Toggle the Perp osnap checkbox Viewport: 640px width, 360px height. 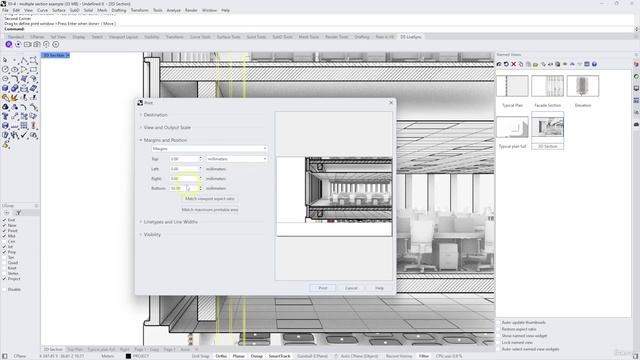[4, 252]
